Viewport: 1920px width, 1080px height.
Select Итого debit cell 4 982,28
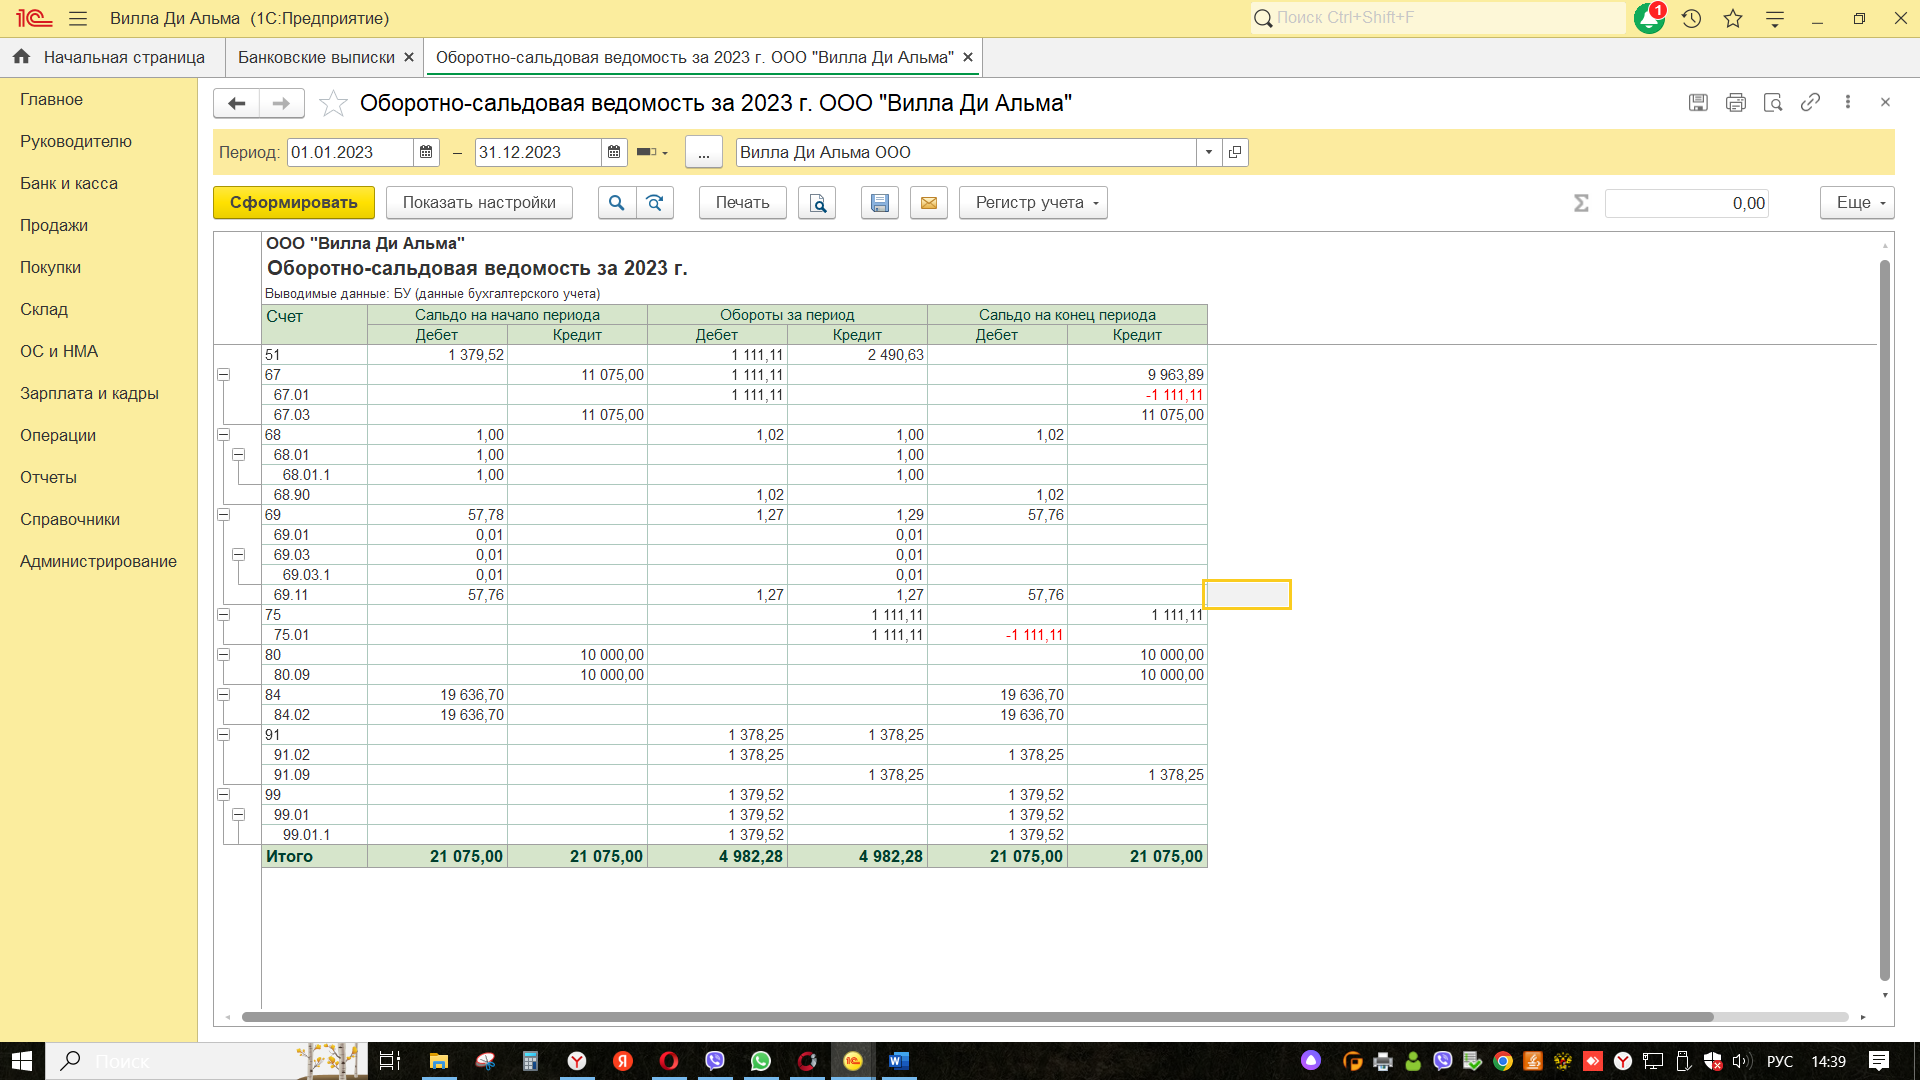pos(718,856)
